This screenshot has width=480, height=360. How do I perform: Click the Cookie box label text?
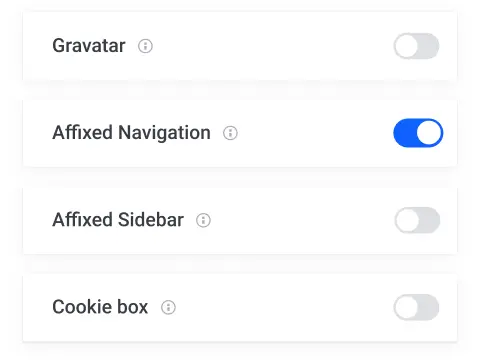(100, 307)
